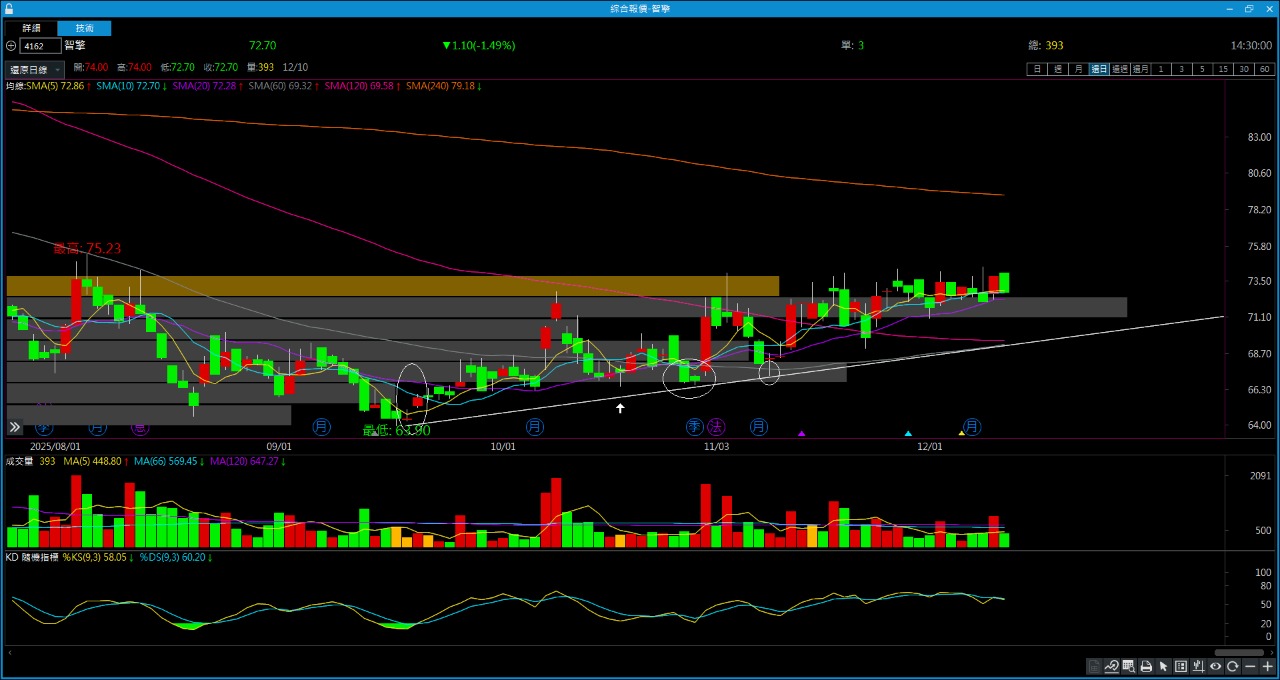Zoom in chart with plus icon

(x=1268, y=667)
